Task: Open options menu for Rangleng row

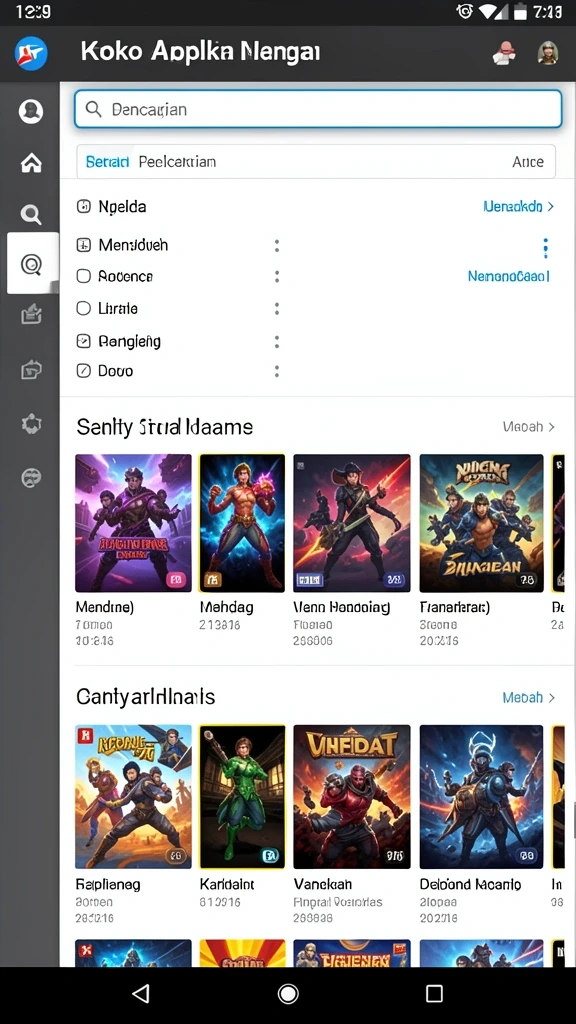Action: 277,342
